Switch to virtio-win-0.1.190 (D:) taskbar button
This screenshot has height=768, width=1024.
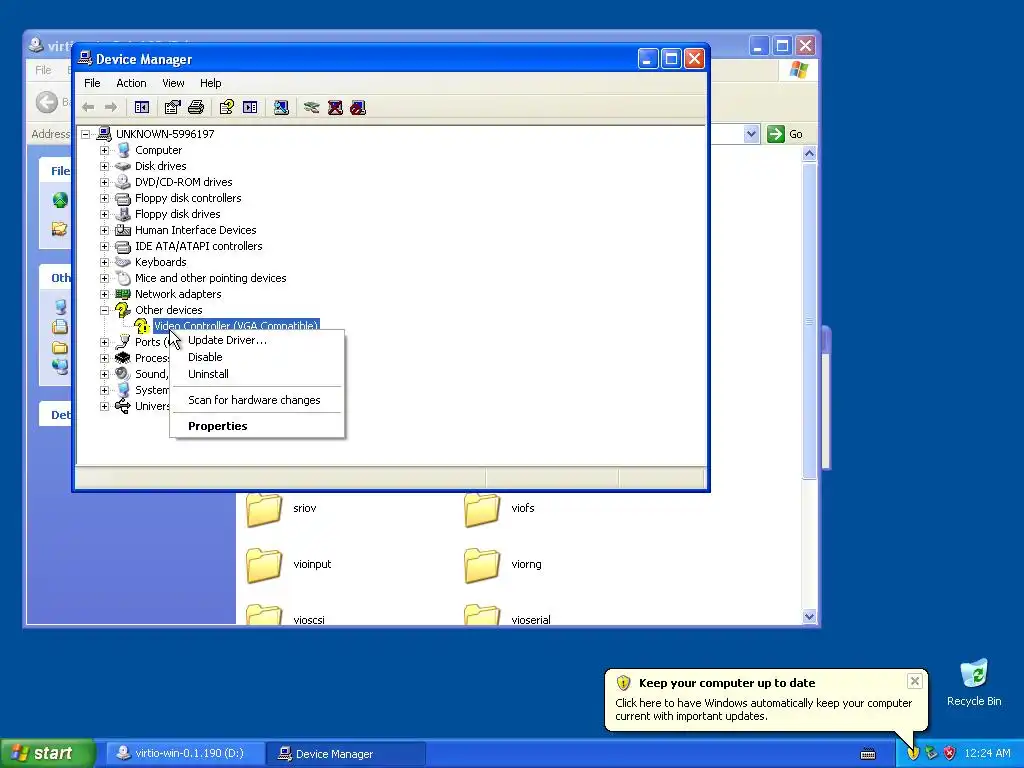[183, 753]
